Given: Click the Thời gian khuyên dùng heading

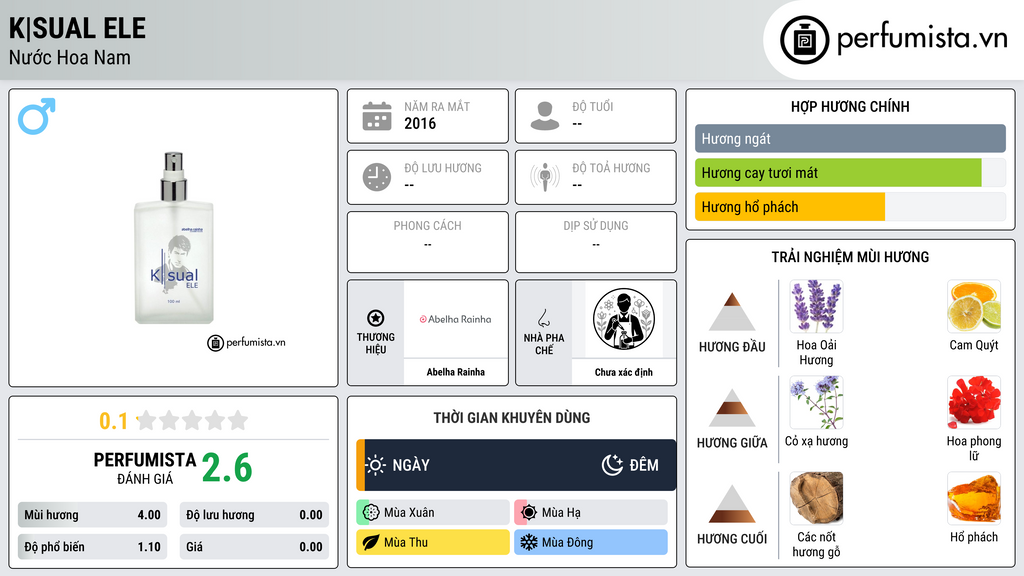Looking at the screenshot, I should click(512, 417).
